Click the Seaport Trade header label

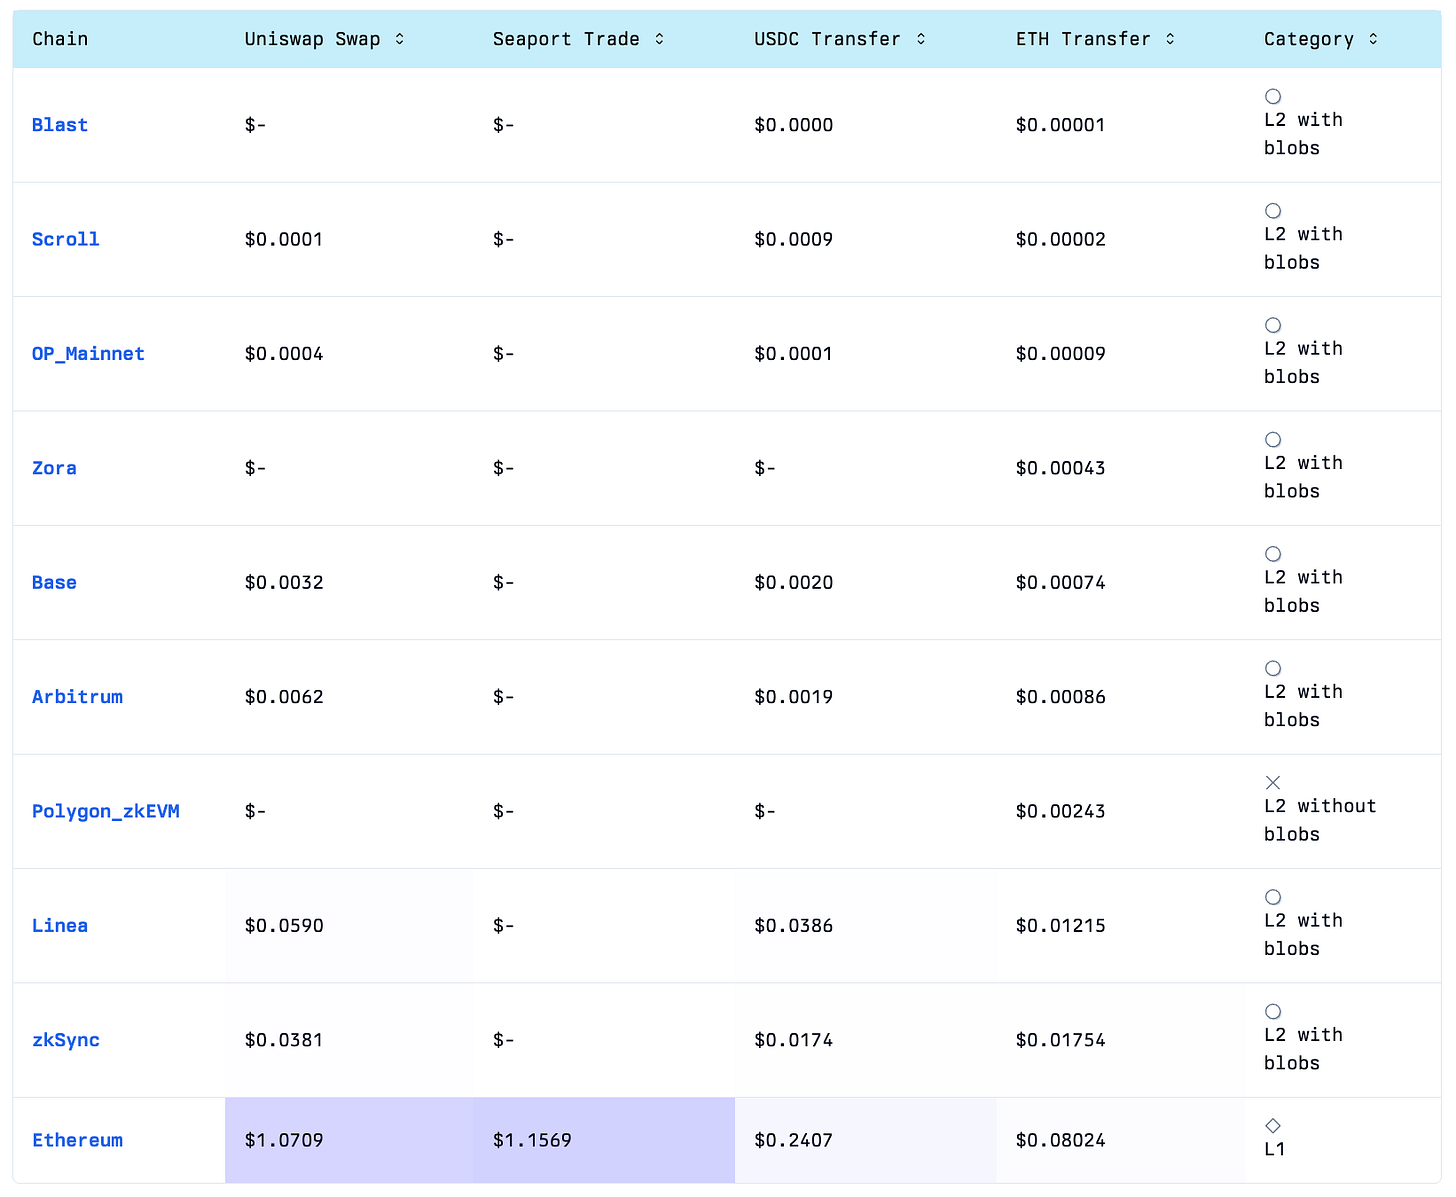pyautogui.click(x=566, y=39)
